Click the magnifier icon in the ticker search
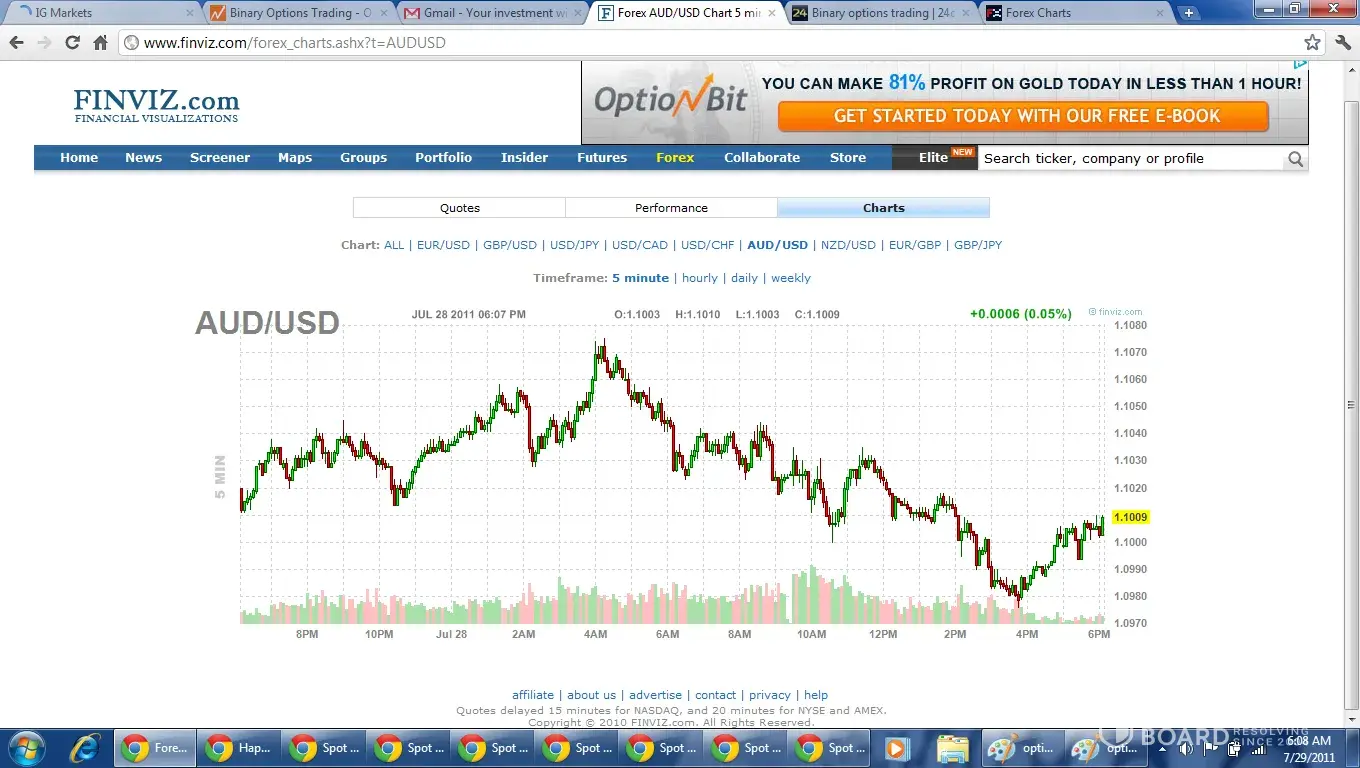Screen dimensions: 1360x768 pyautogui.click(x=1296, y=158)
